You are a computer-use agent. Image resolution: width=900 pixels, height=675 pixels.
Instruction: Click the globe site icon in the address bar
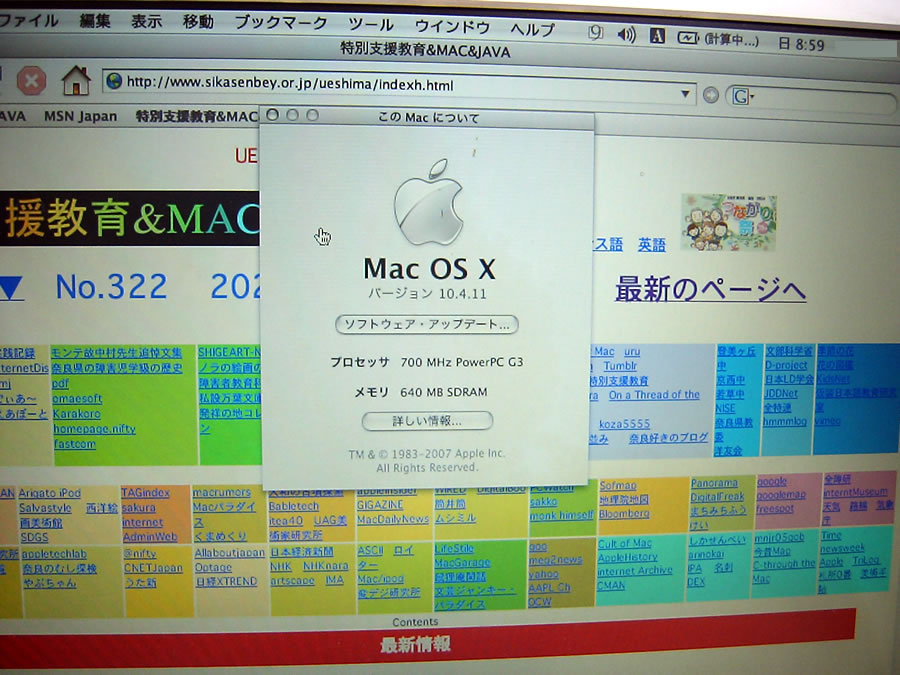pyautogui.click(x=114, y=81)
